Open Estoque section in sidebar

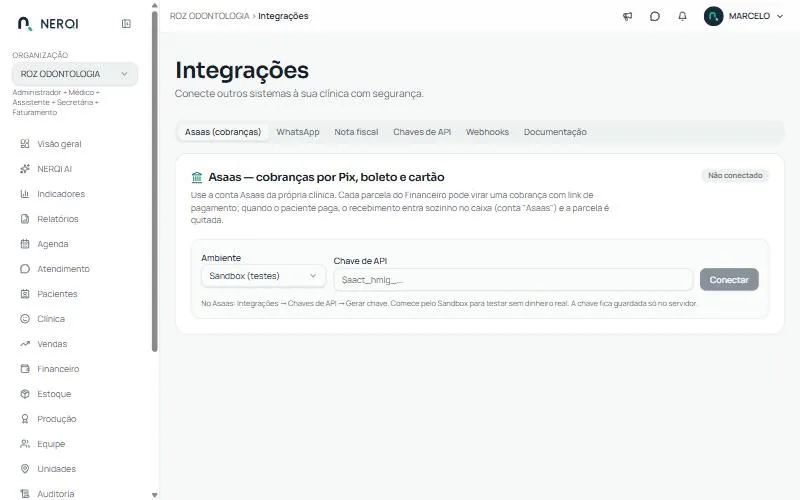(x=54, y=394)
